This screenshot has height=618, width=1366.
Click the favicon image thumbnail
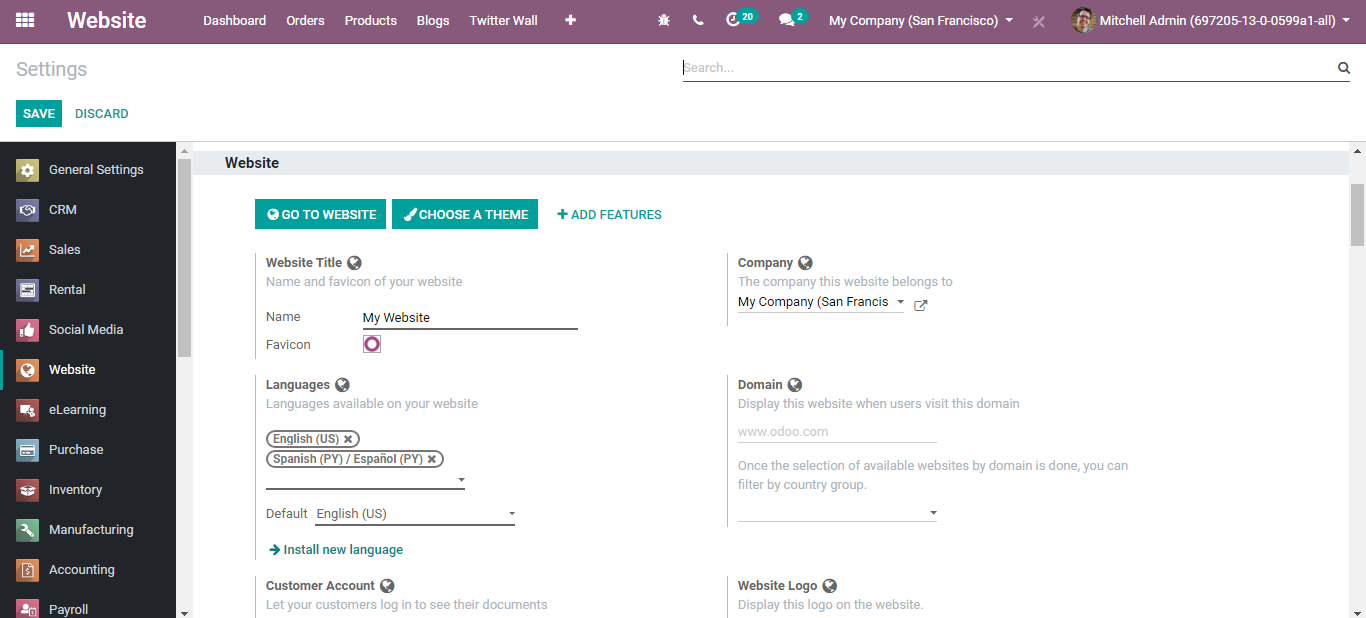[372, 344]
